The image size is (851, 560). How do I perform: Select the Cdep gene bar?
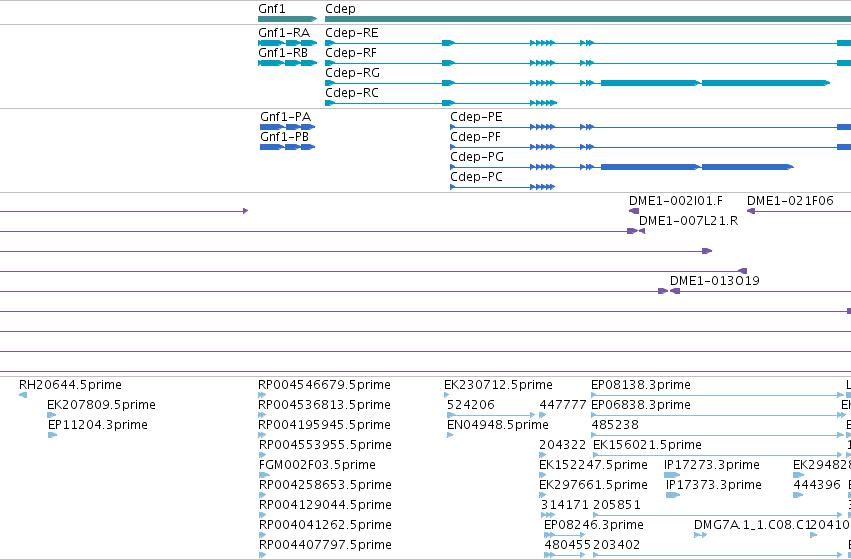point(588,19)
